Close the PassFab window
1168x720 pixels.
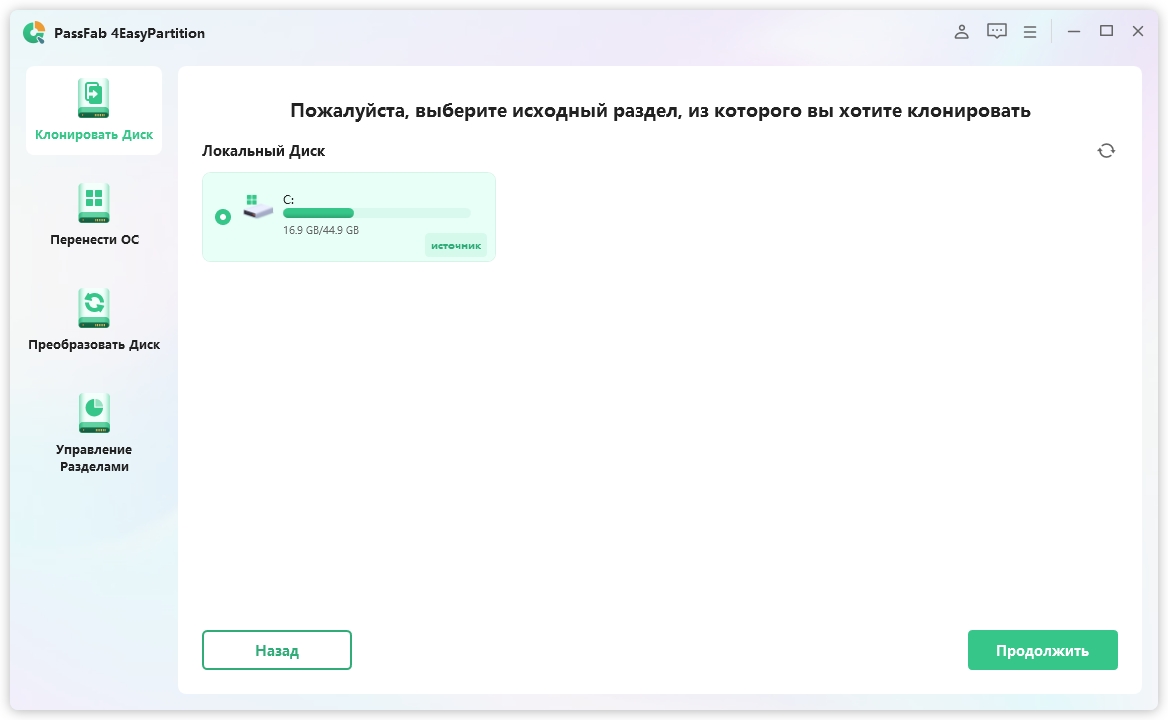tap(1138, 31)
